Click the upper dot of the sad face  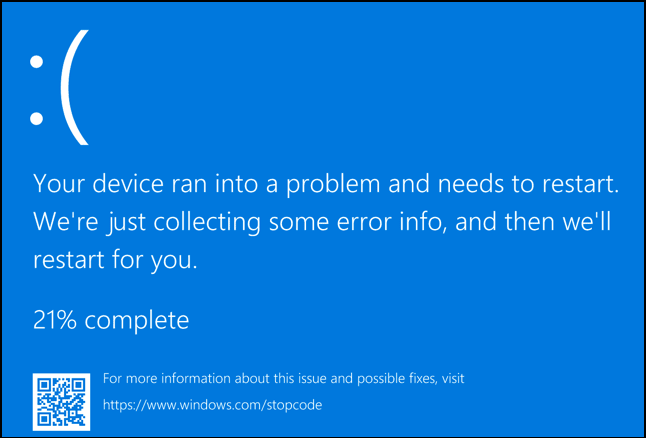pos(38,62)
